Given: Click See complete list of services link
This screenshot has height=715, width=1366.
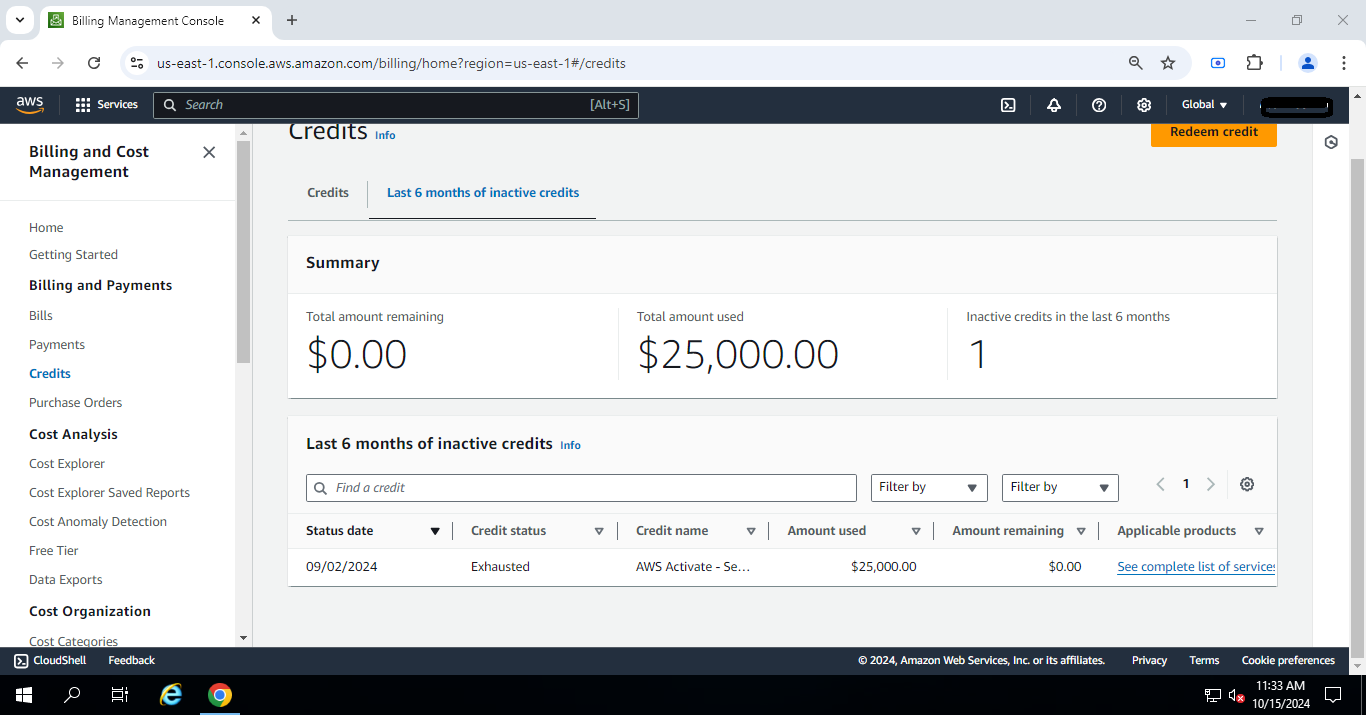Looking at the screenshot, I should click(1196, 567).
